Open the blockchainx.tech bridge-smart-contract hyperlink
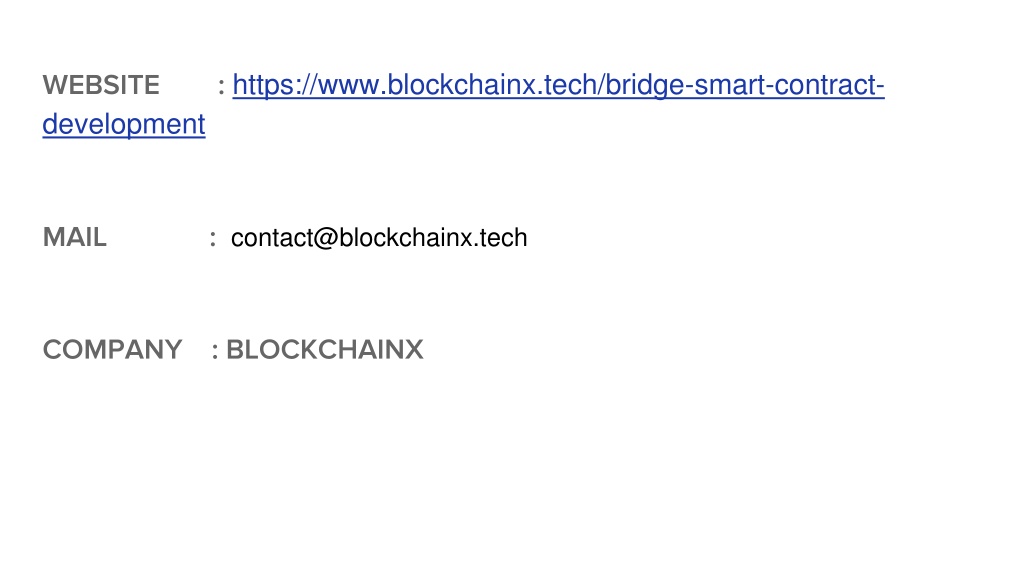 [558, 86]
